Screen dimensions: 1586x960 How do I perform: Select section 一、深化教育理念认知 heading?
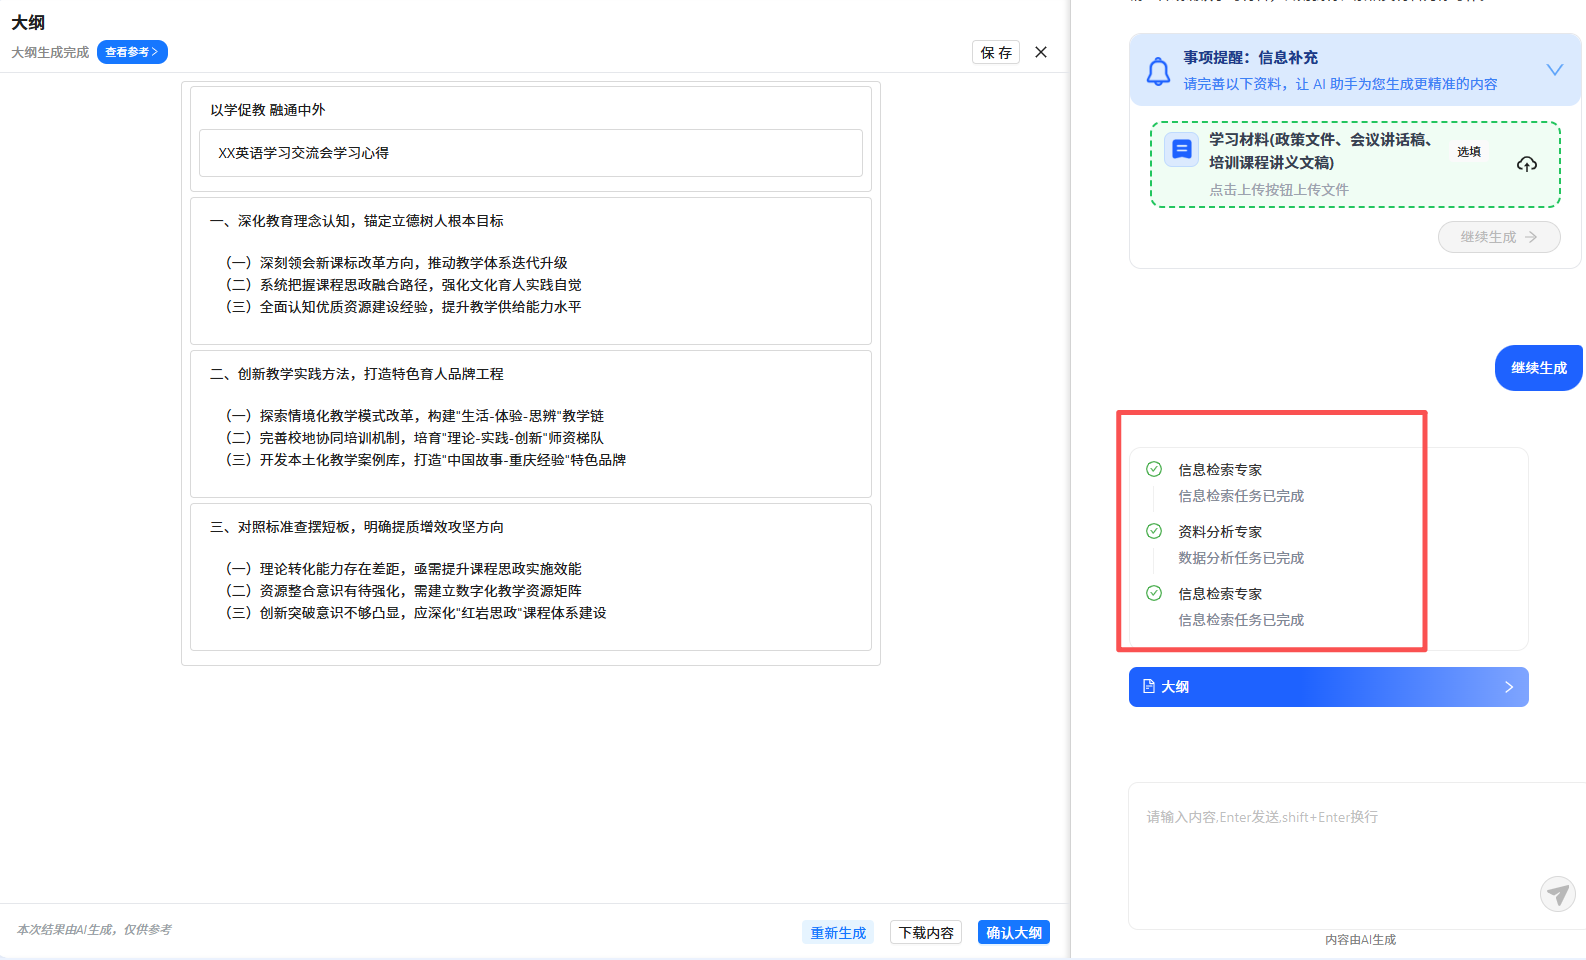(357, 221)
